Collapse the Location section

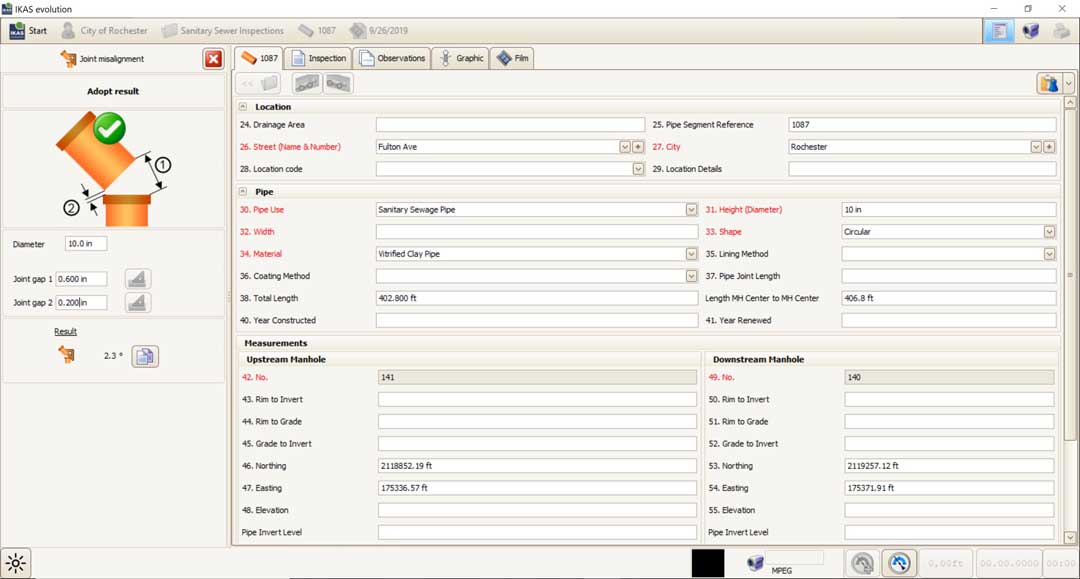243,107
